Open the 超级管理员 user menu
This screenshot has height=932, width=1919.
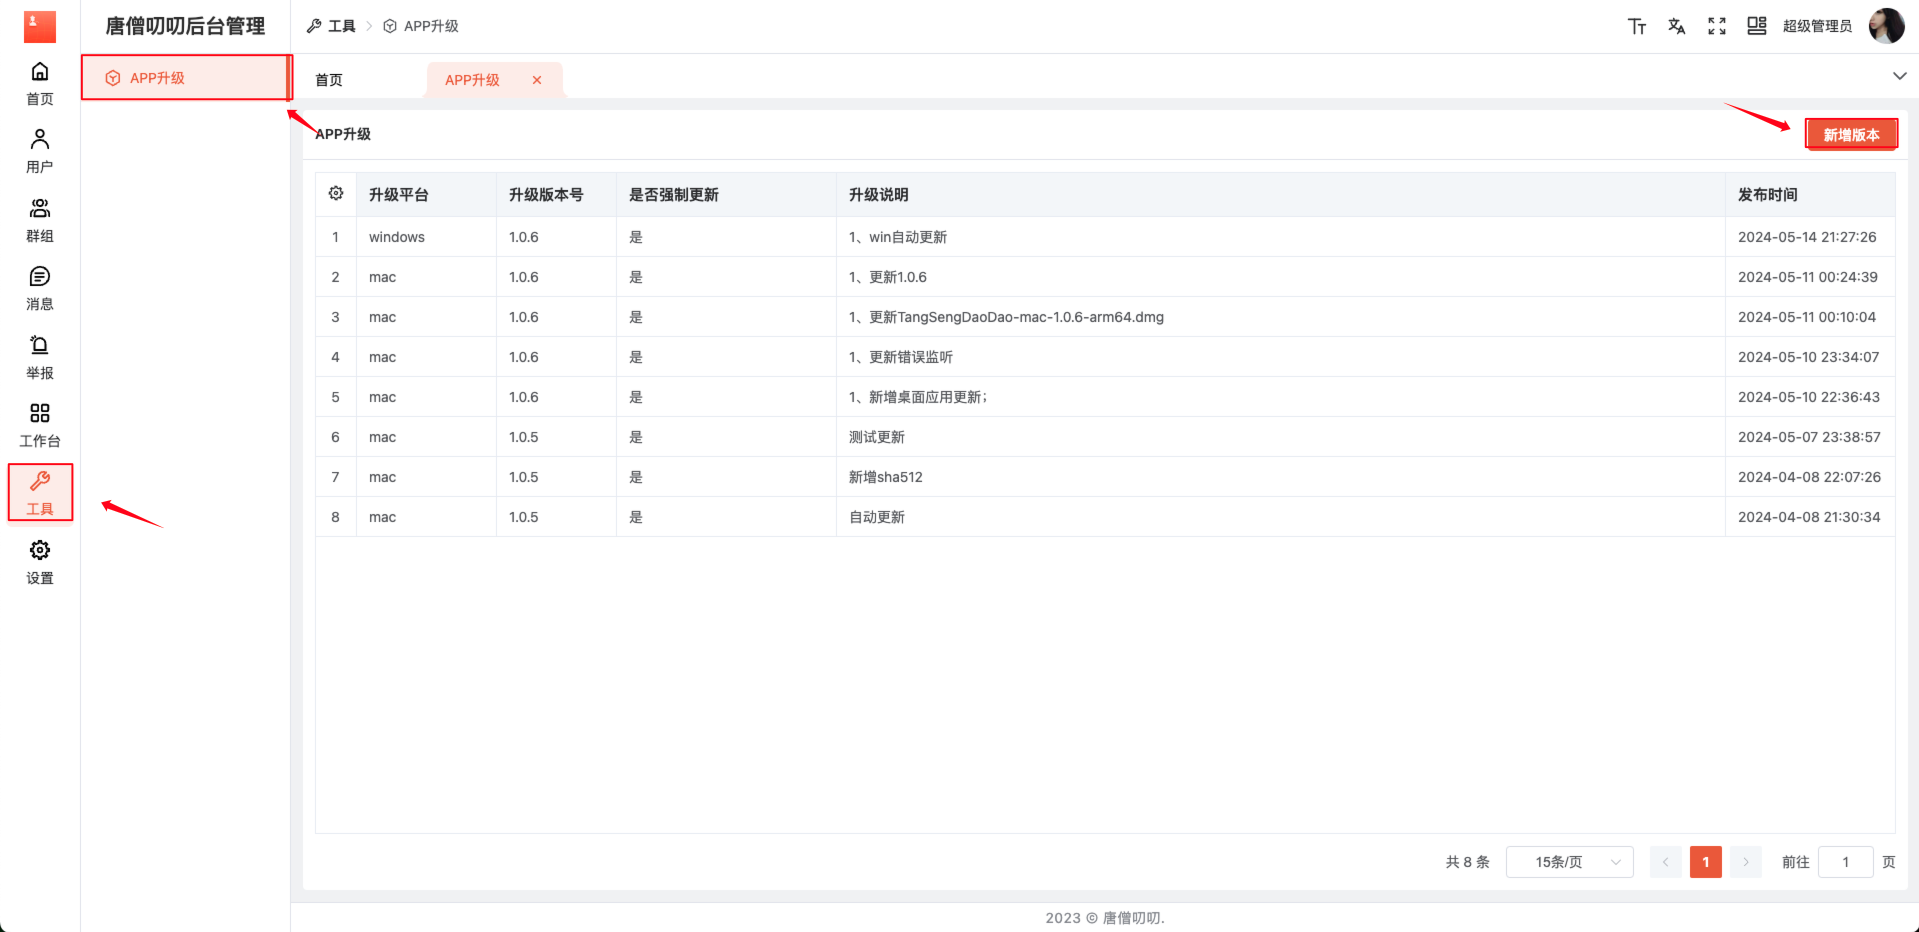point(1817,26)
